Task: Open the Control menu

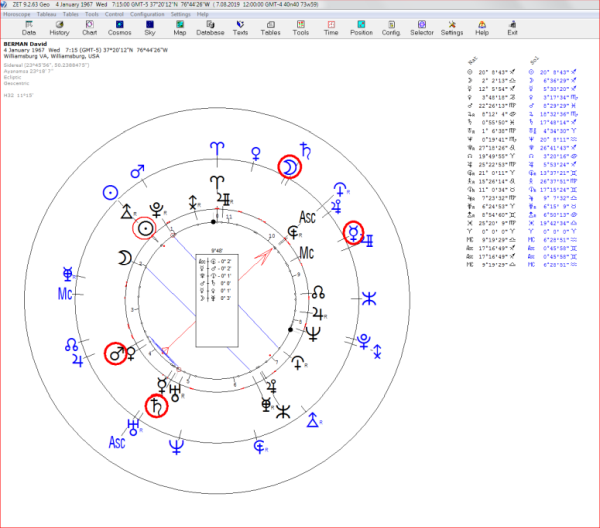Action: (114, 14)
